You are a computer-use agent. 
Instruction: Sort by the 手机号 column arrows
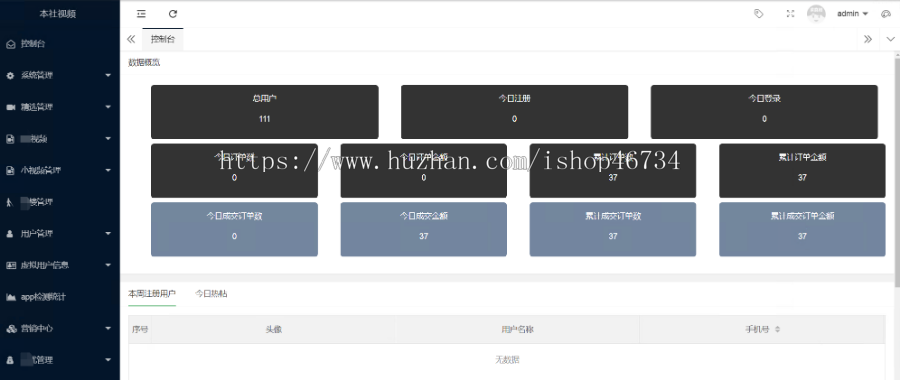click(778, 329)
